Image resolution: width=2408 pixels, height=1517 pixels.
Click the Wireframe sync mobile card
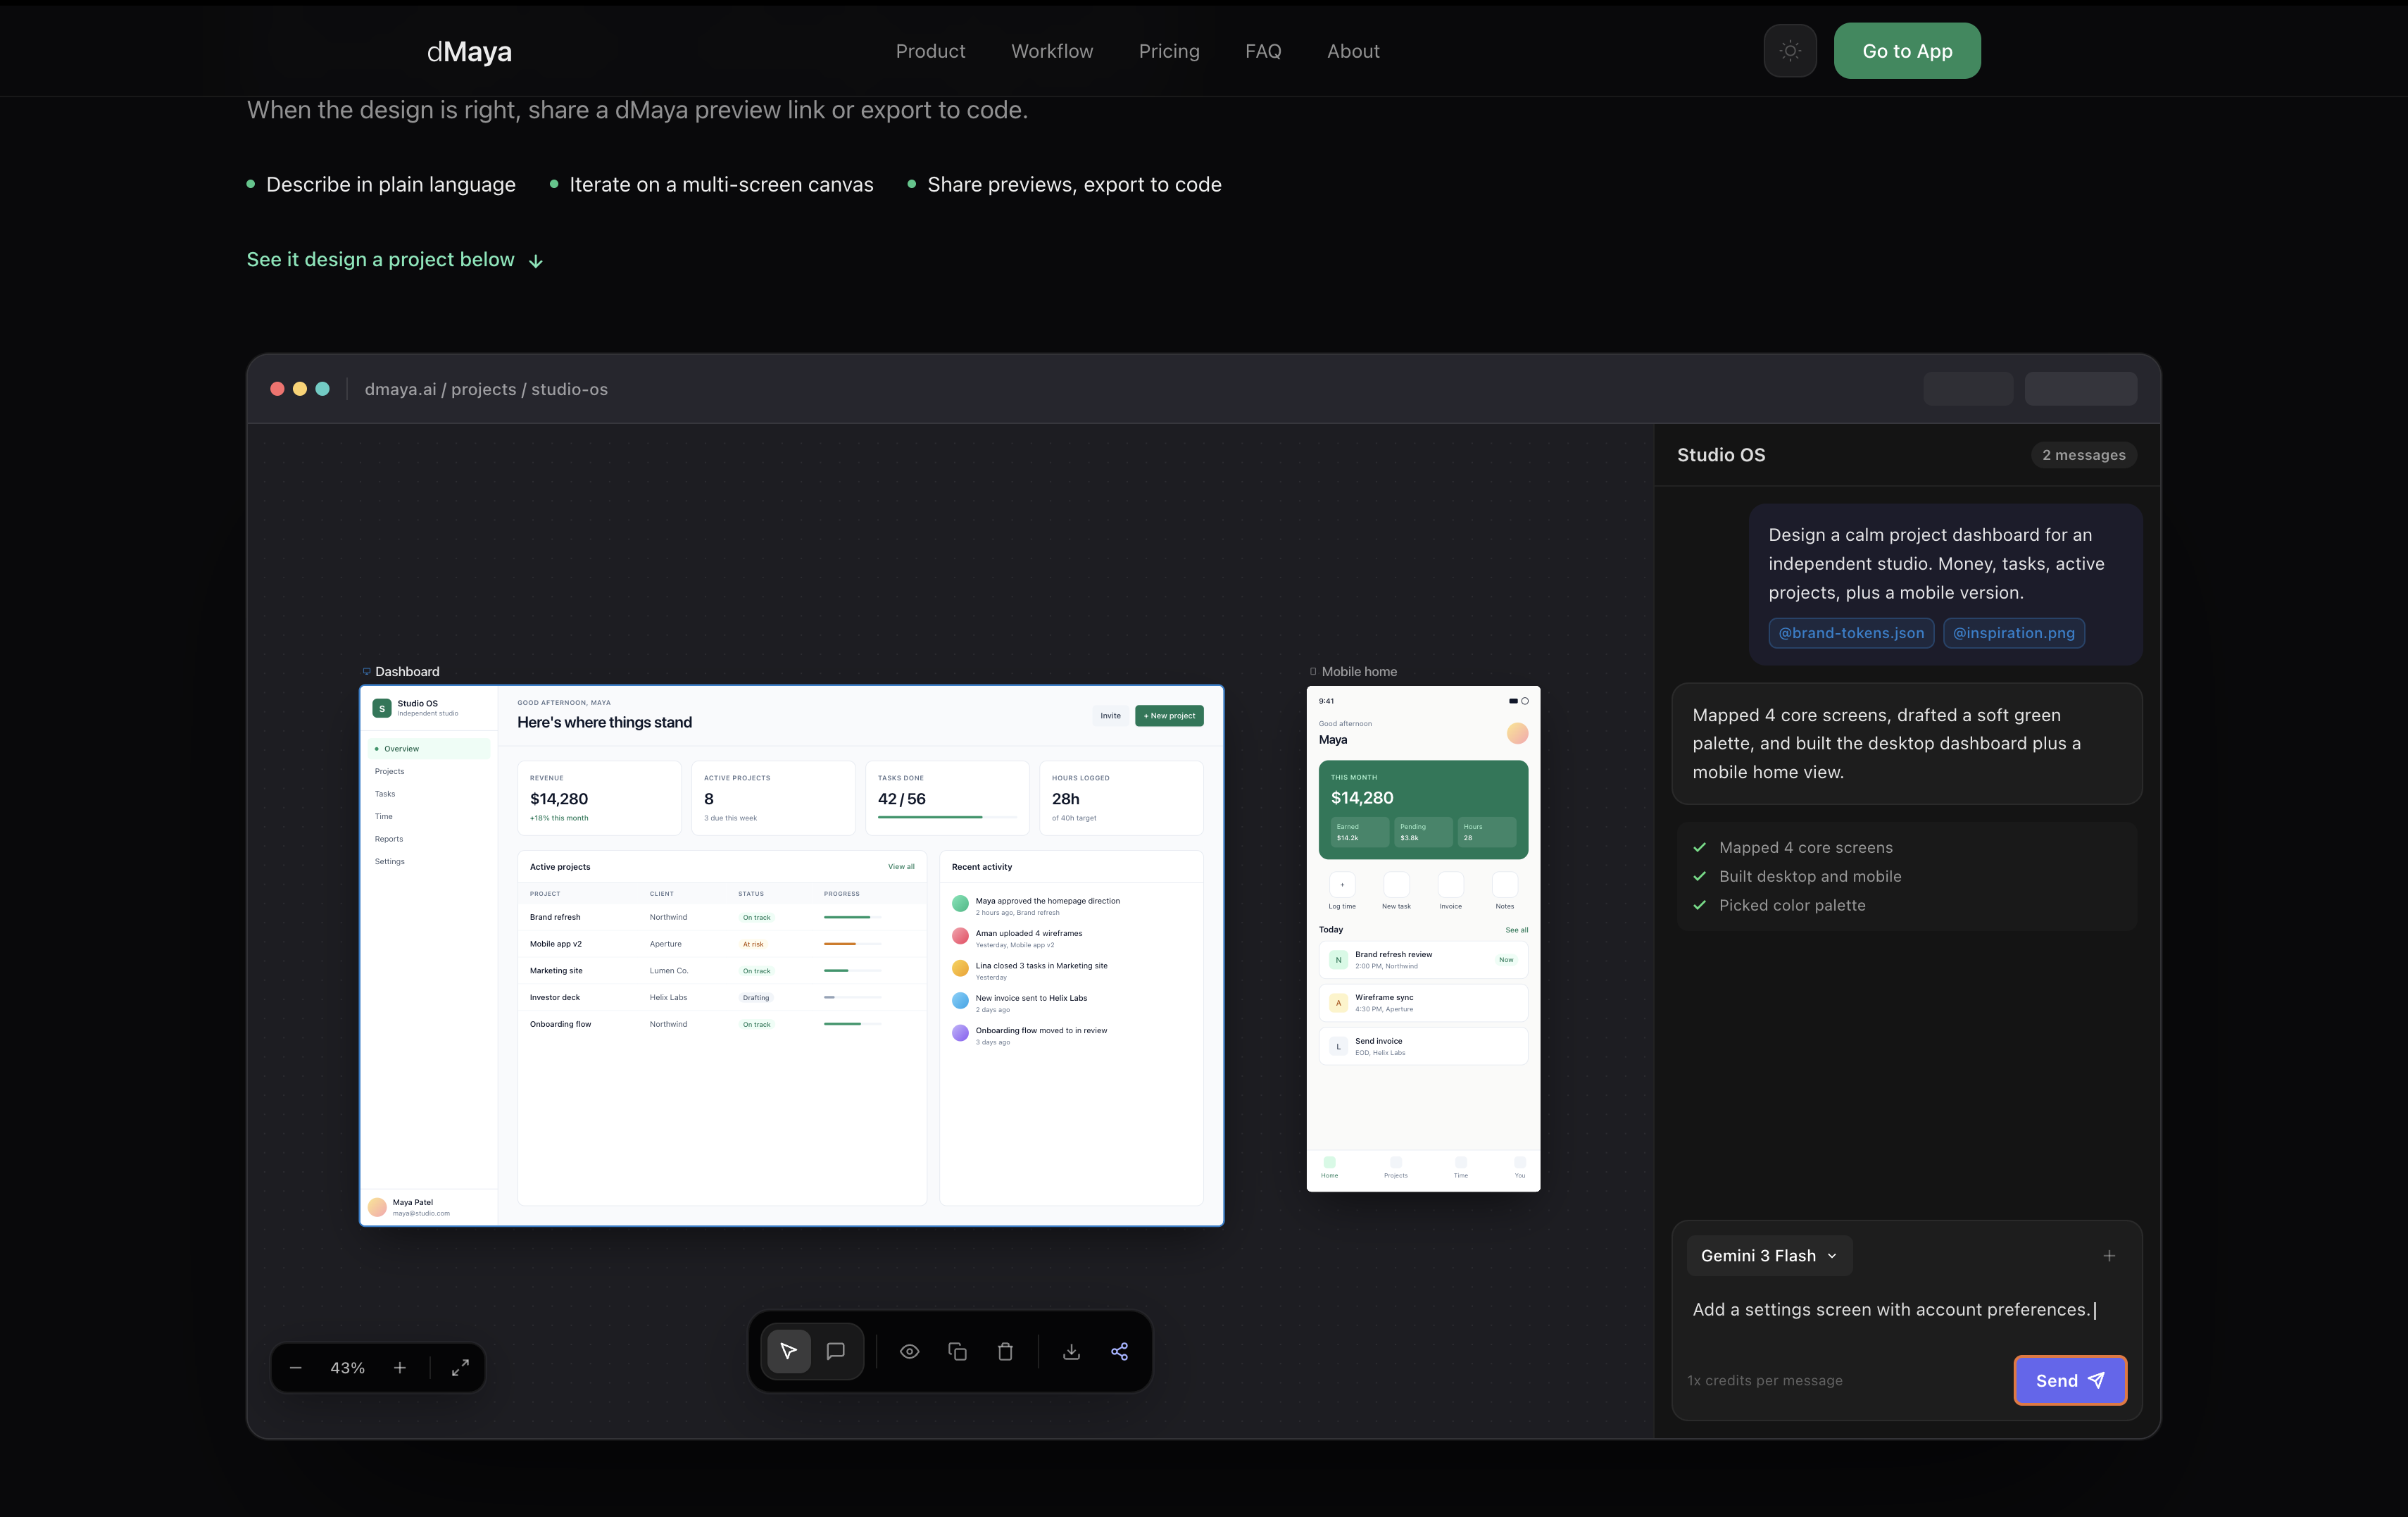[x=1423, y=1003]
